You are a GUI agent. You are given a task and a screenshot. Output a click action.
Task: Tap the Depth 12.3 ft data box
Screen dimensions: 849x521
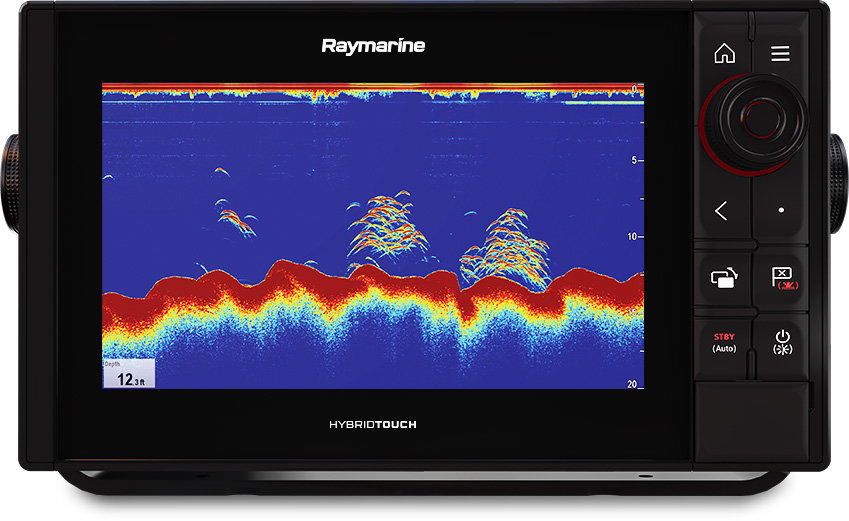click(129, 373)
